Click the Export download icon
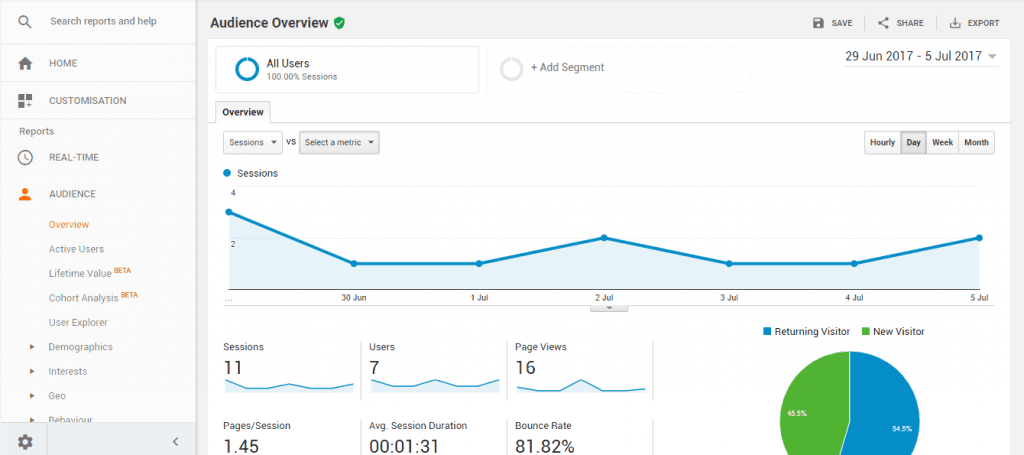Viewport: 1024px width, 455px height. 955,23
